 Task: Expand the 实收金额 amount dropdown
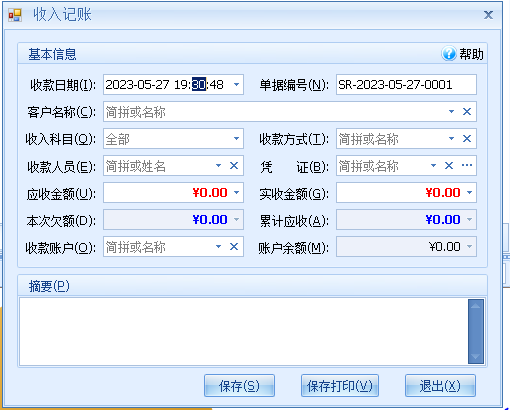(x=469, y=193)
